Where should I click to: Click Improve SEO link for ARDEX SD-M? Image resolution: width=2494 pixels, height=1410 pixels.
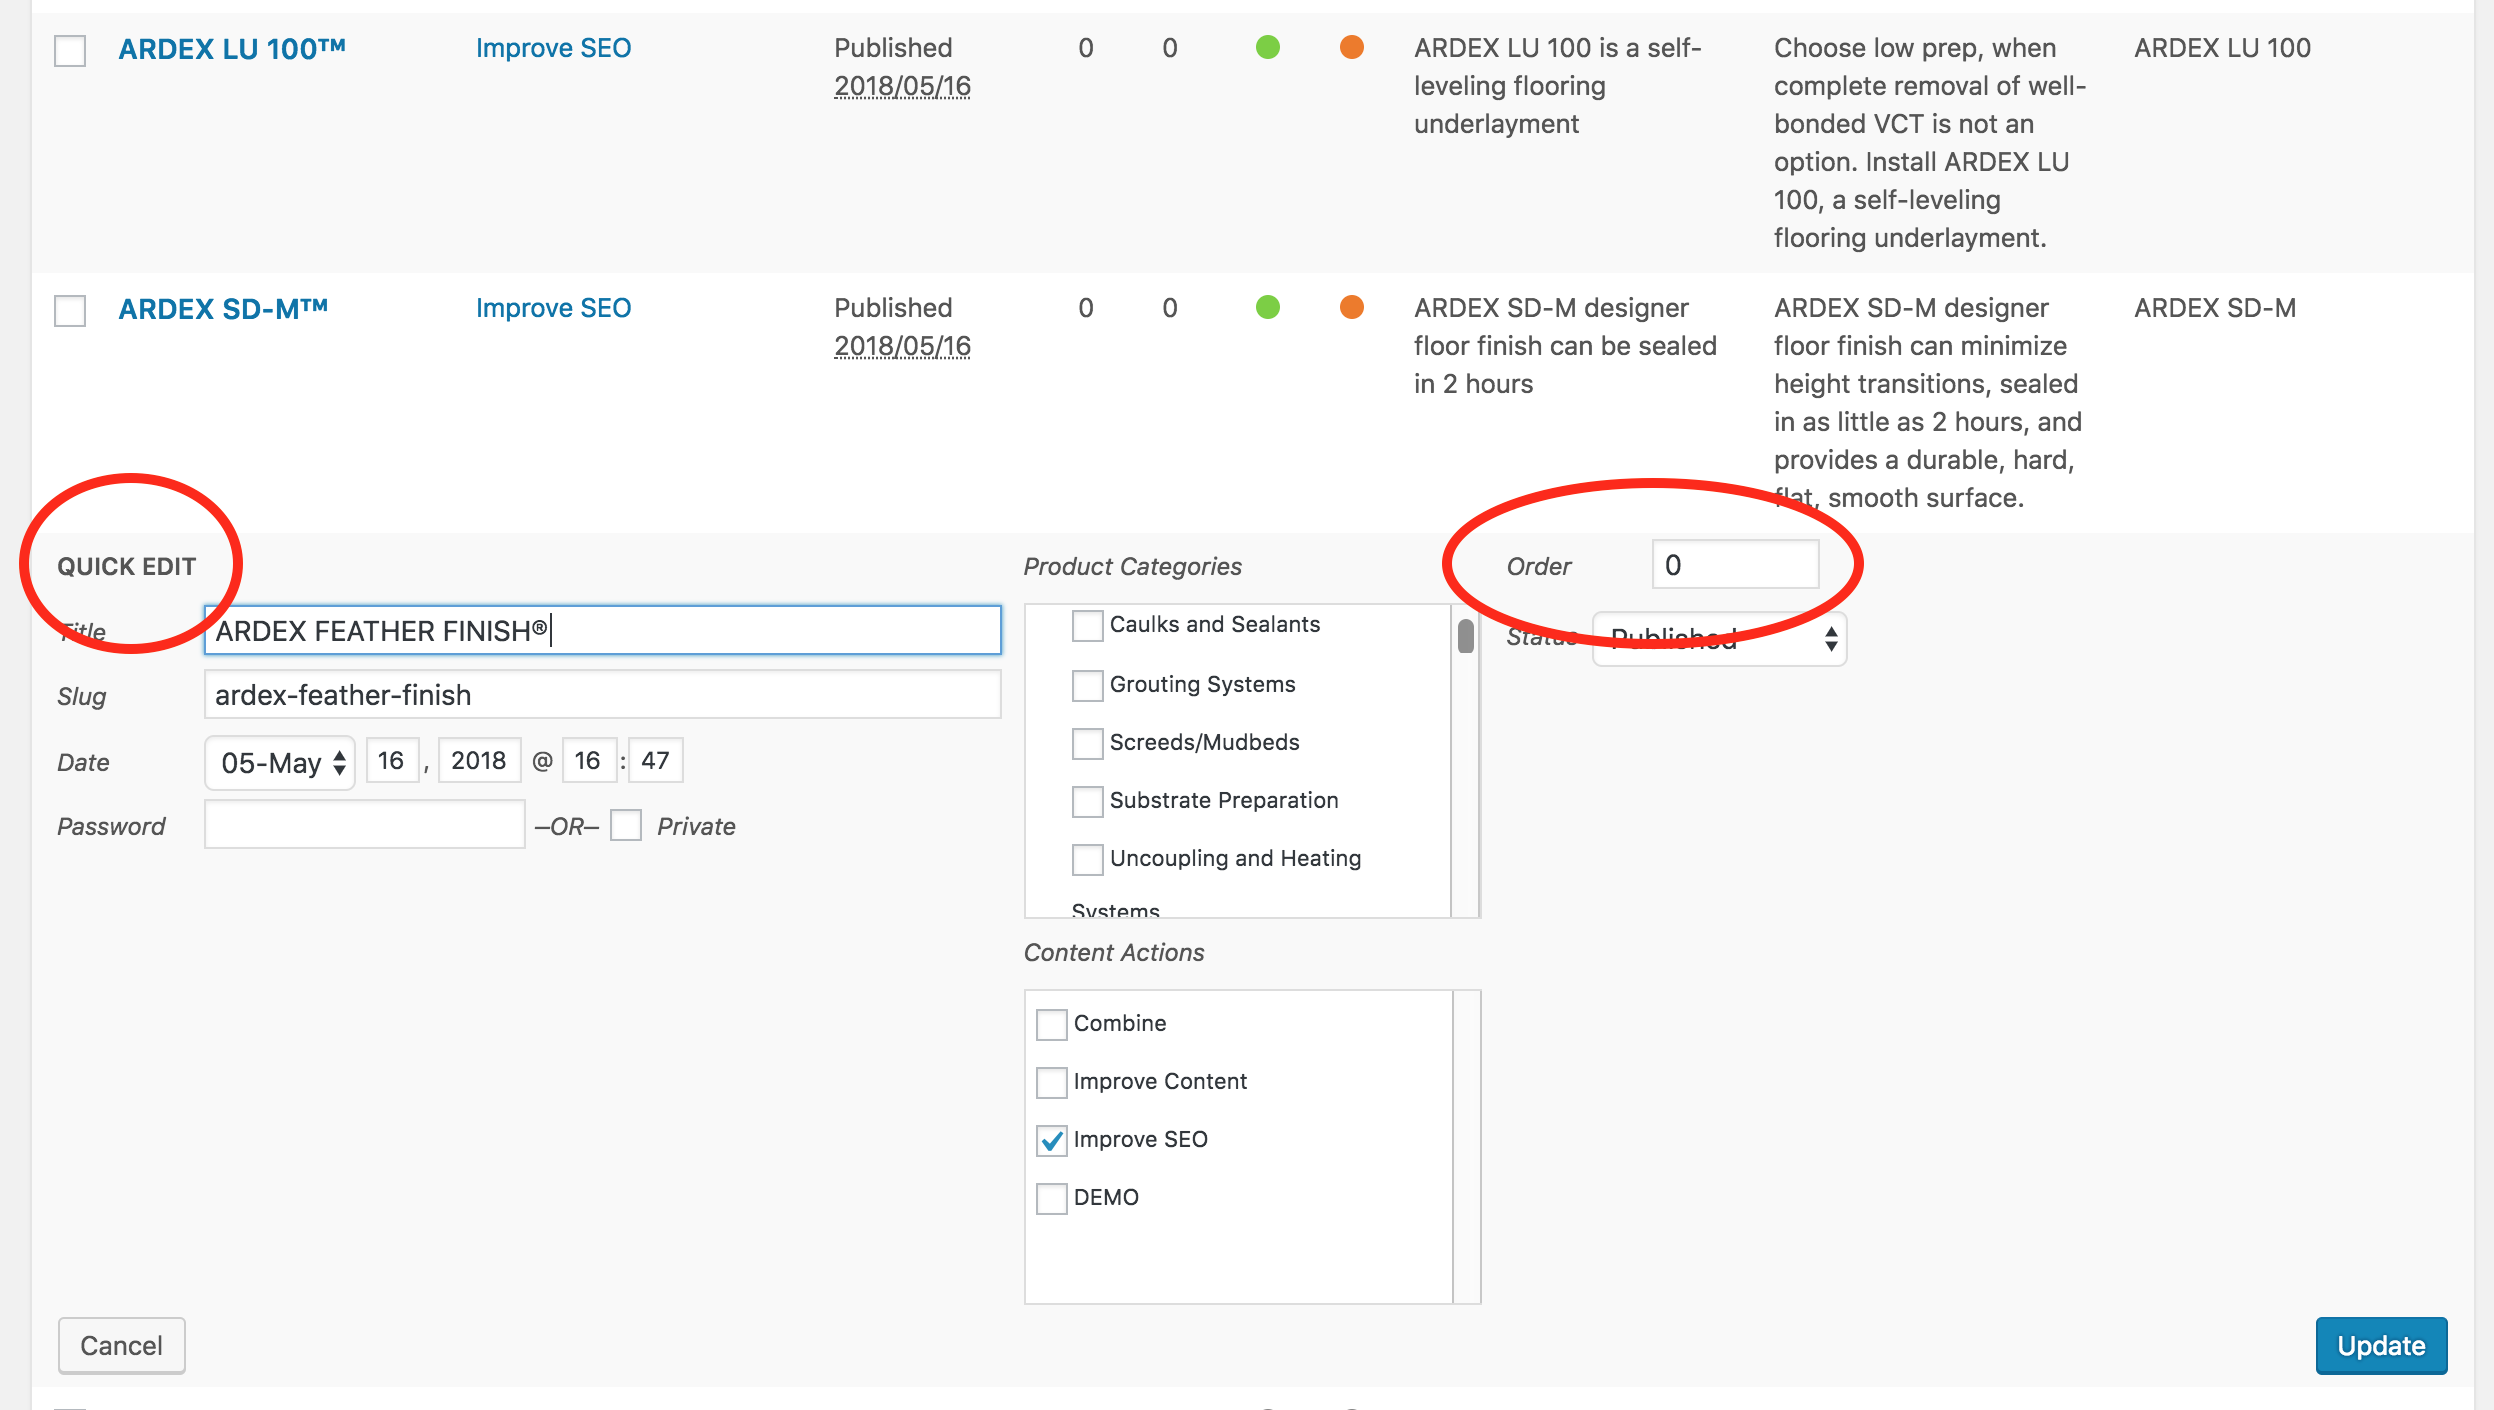pos(553,308)
